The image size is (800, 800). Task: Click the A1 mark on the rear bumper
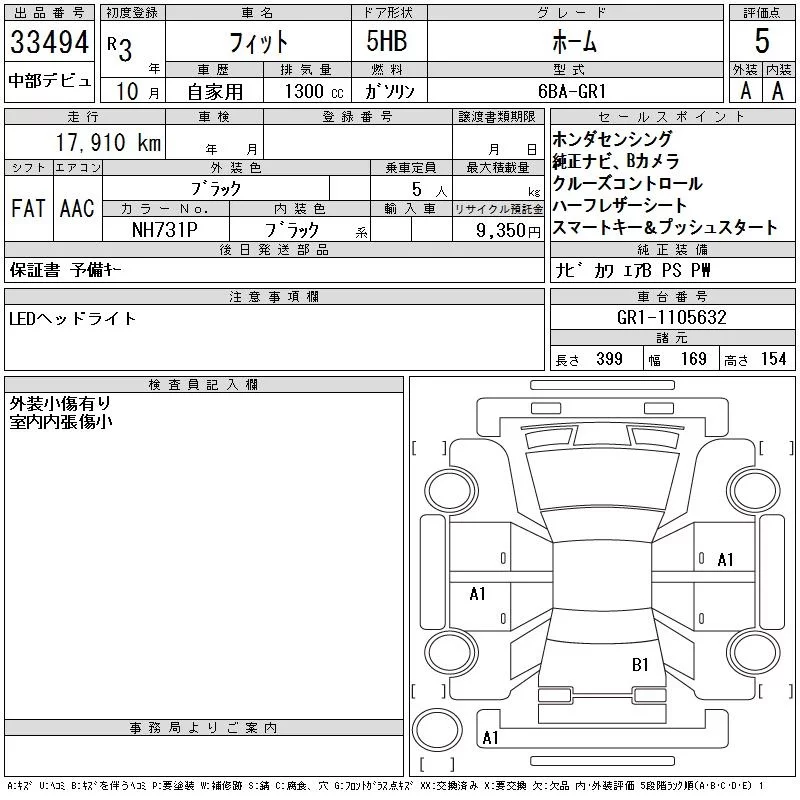490,737
